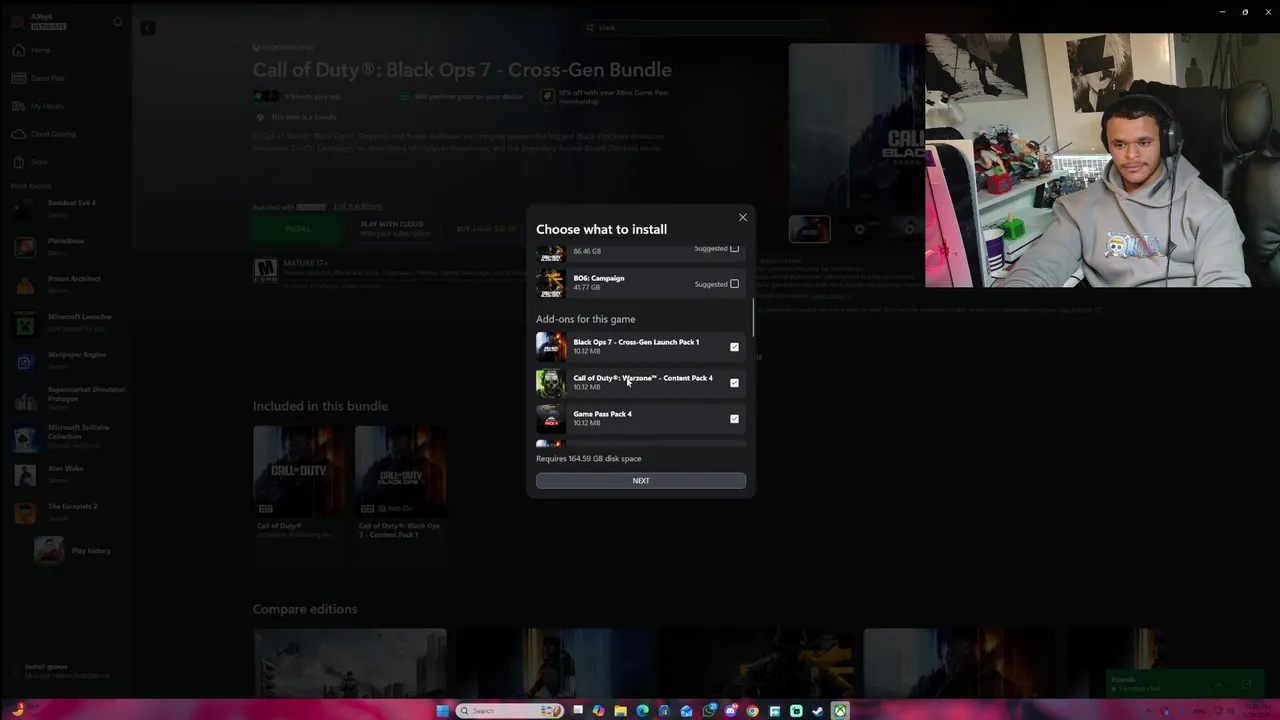Check the BO6: Campaign suggested checkbox
Image resolution: width=1280 pixels, height=720 pixels.
tap(734, 284)
